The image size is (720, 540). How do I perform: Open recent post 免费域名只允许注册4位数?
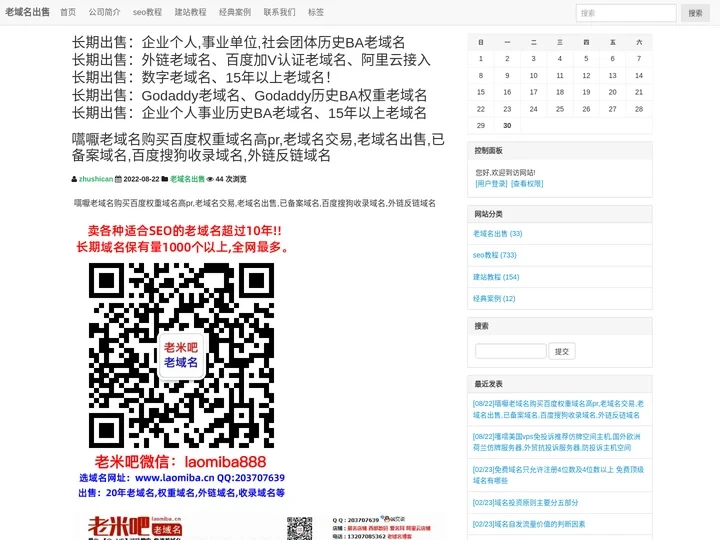pos(558,475)
